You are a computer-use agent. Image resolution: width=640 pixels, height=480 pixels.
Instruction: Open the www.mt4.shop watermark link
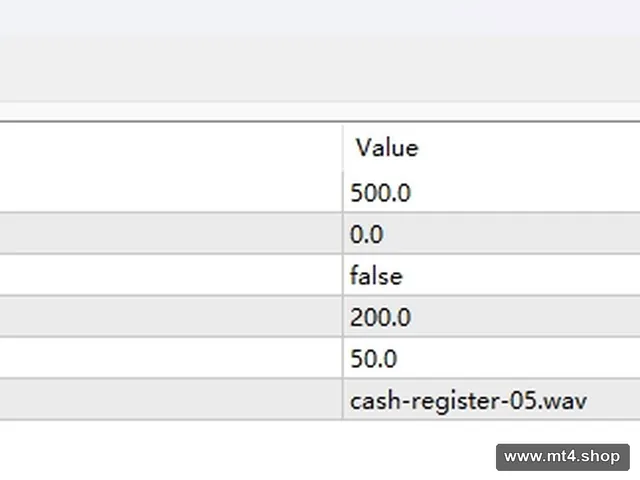pos(562,457)
